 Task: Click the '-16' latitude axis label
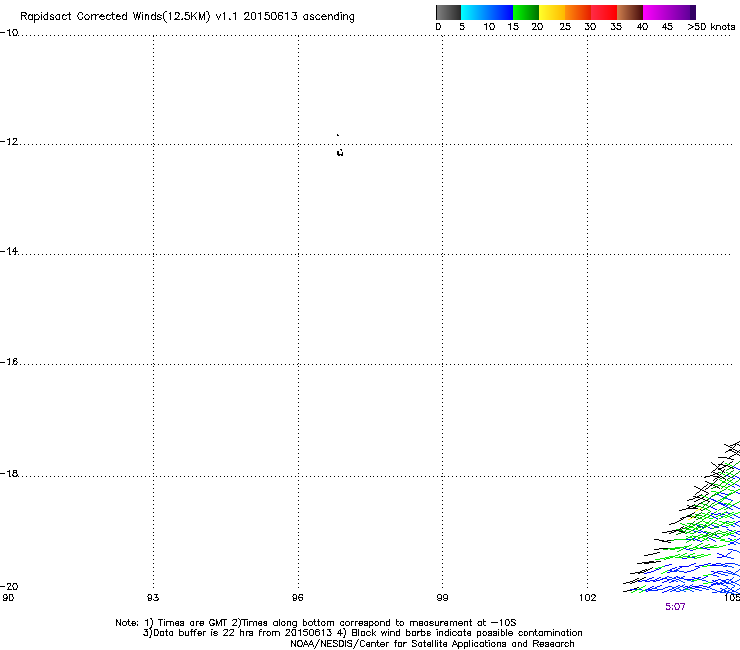9,362
